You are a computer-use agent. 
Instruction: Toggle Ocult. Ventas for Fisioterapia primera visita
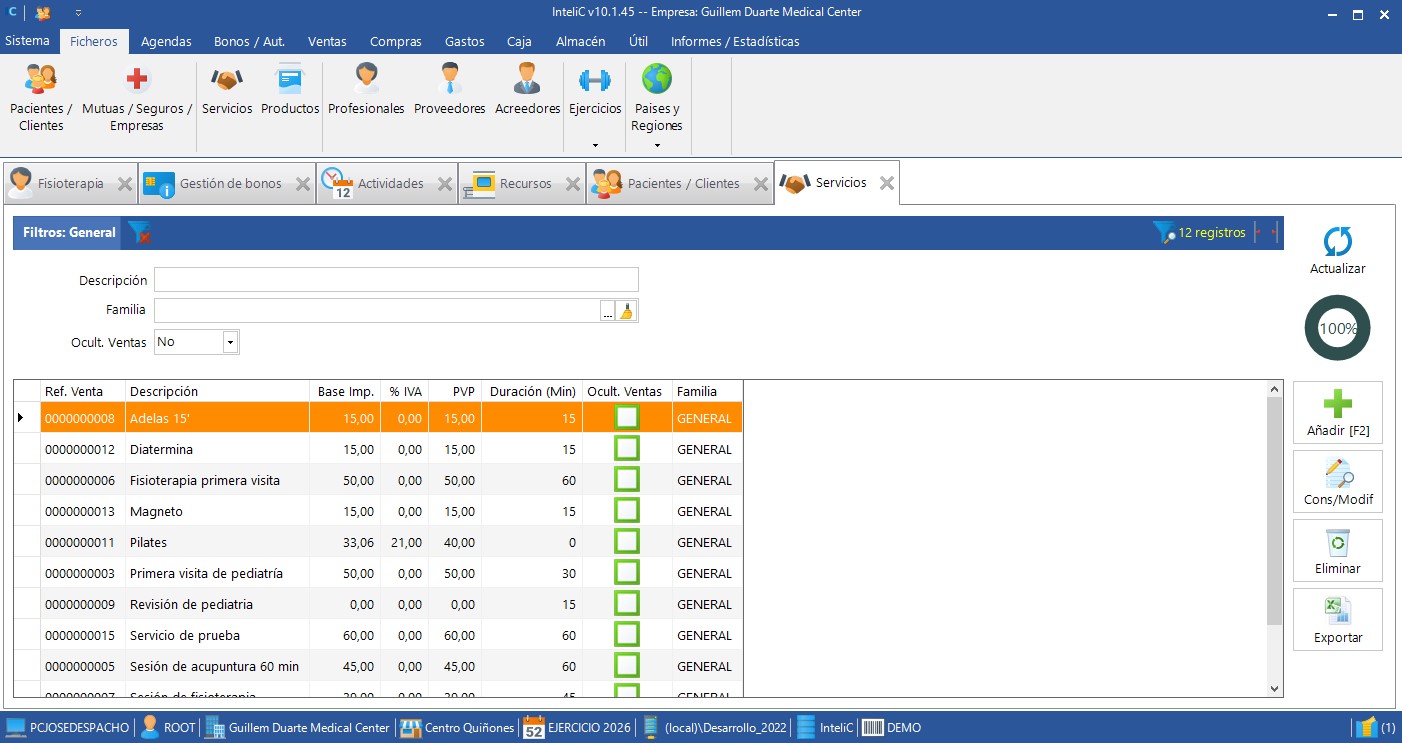pyautogui.click(x=627, y=480)
